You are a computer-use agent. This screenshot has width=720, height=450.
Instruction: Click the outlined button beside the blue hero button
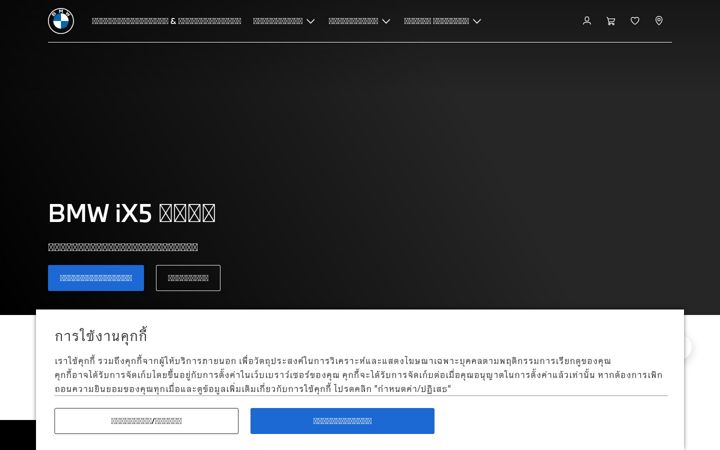coord(188,278)
